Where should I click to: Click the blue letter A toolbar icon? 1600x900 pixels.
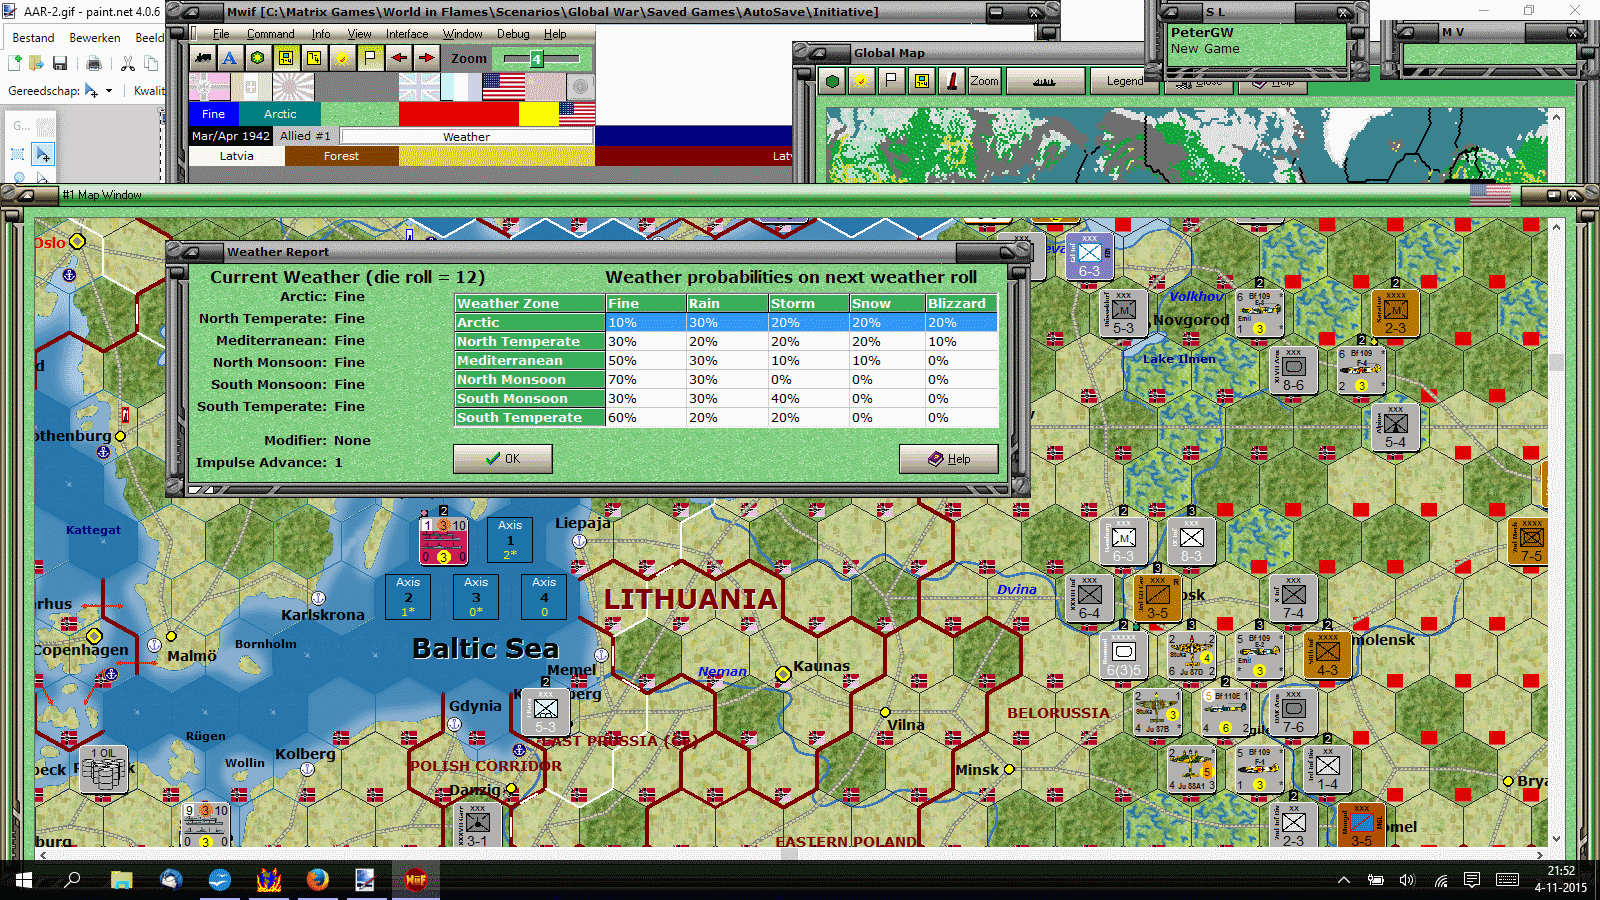click(x=230, y=58)
